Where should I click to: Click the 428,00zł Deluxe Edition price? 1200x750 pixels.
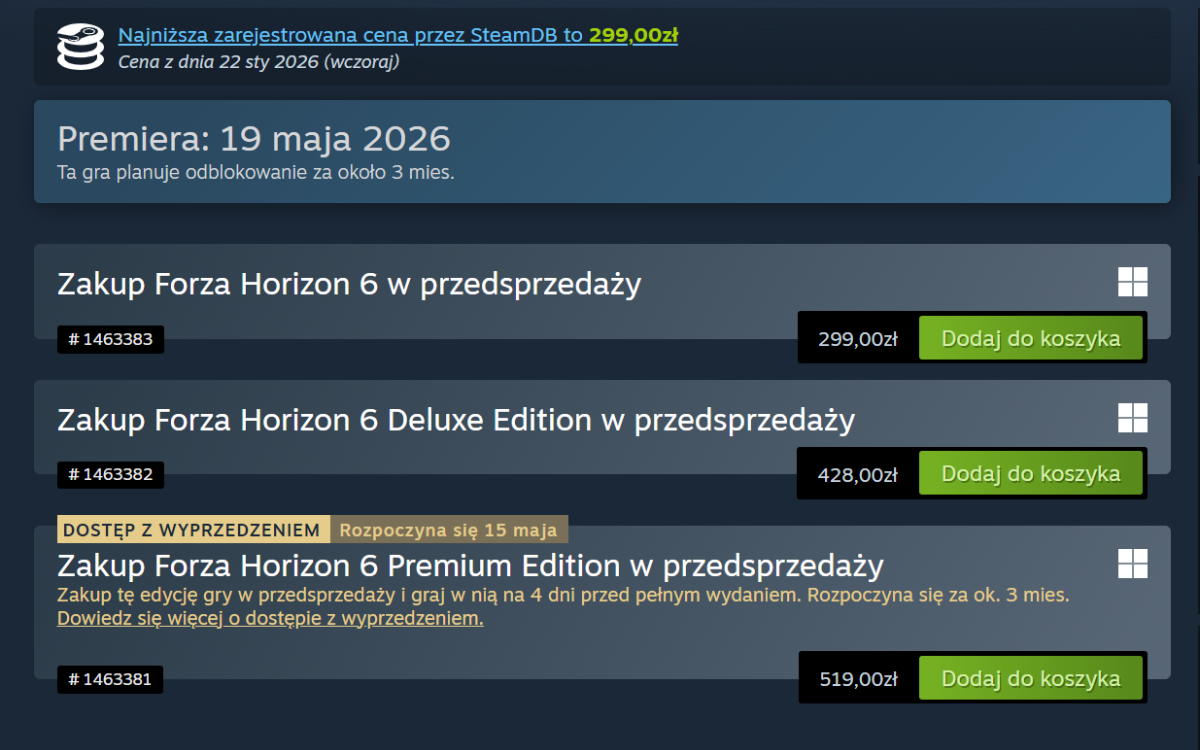pos(857,475)
